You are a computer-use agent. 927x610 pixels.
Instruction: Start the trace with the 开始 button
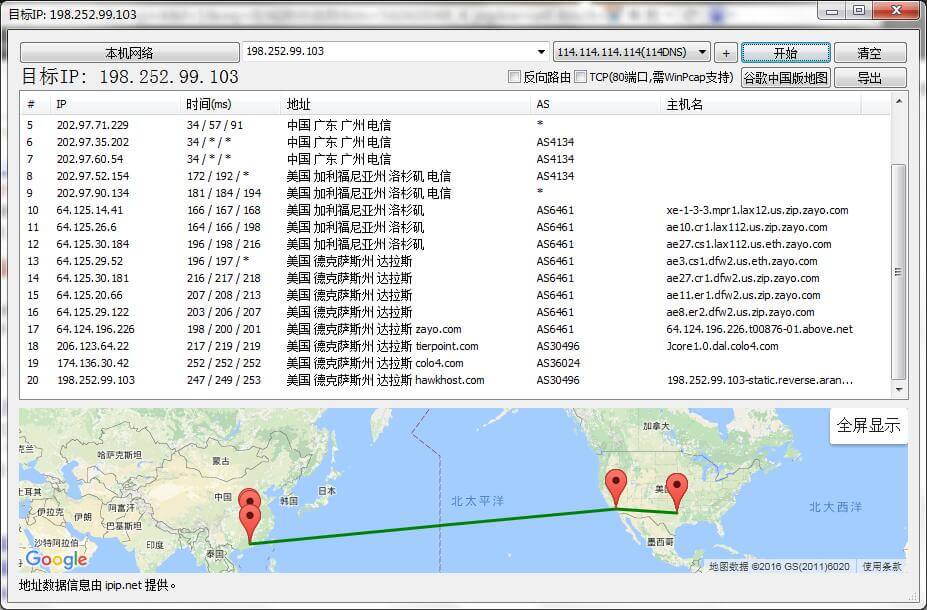coord(786,52)
